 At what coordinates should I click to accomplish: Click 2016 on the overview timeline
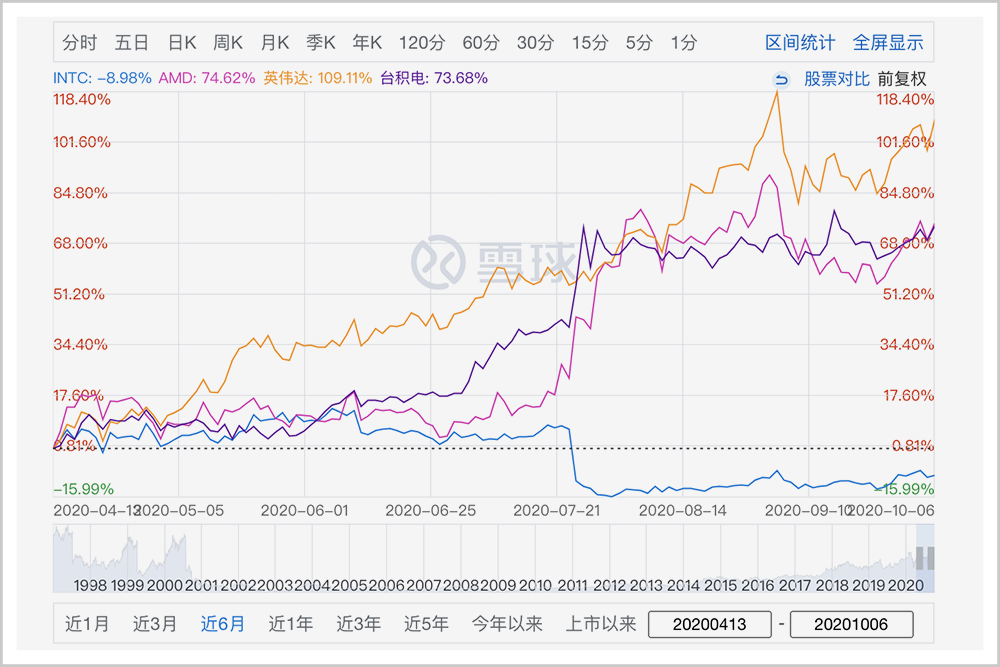point(758,585)
